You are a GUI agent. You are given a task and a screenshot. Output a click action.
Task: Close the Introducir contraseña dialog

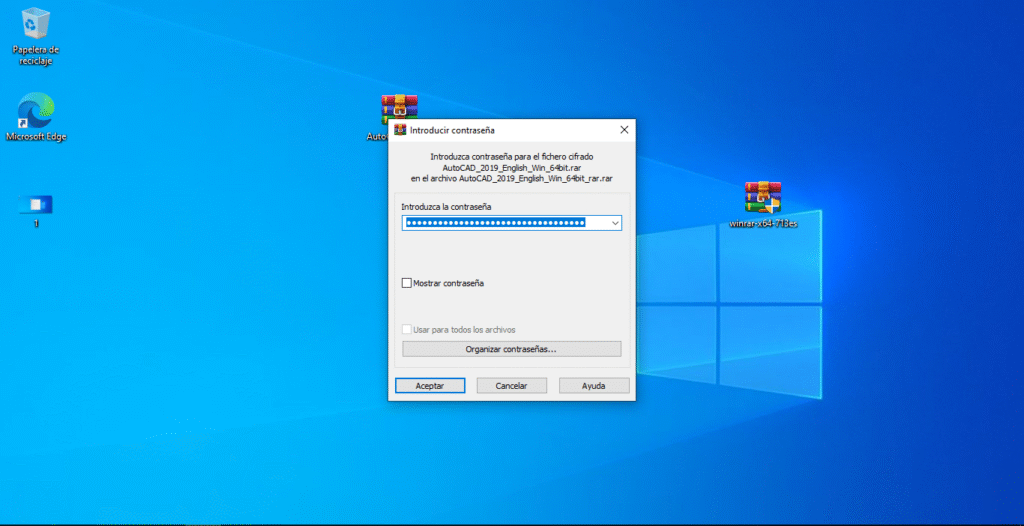coord(624,130)
